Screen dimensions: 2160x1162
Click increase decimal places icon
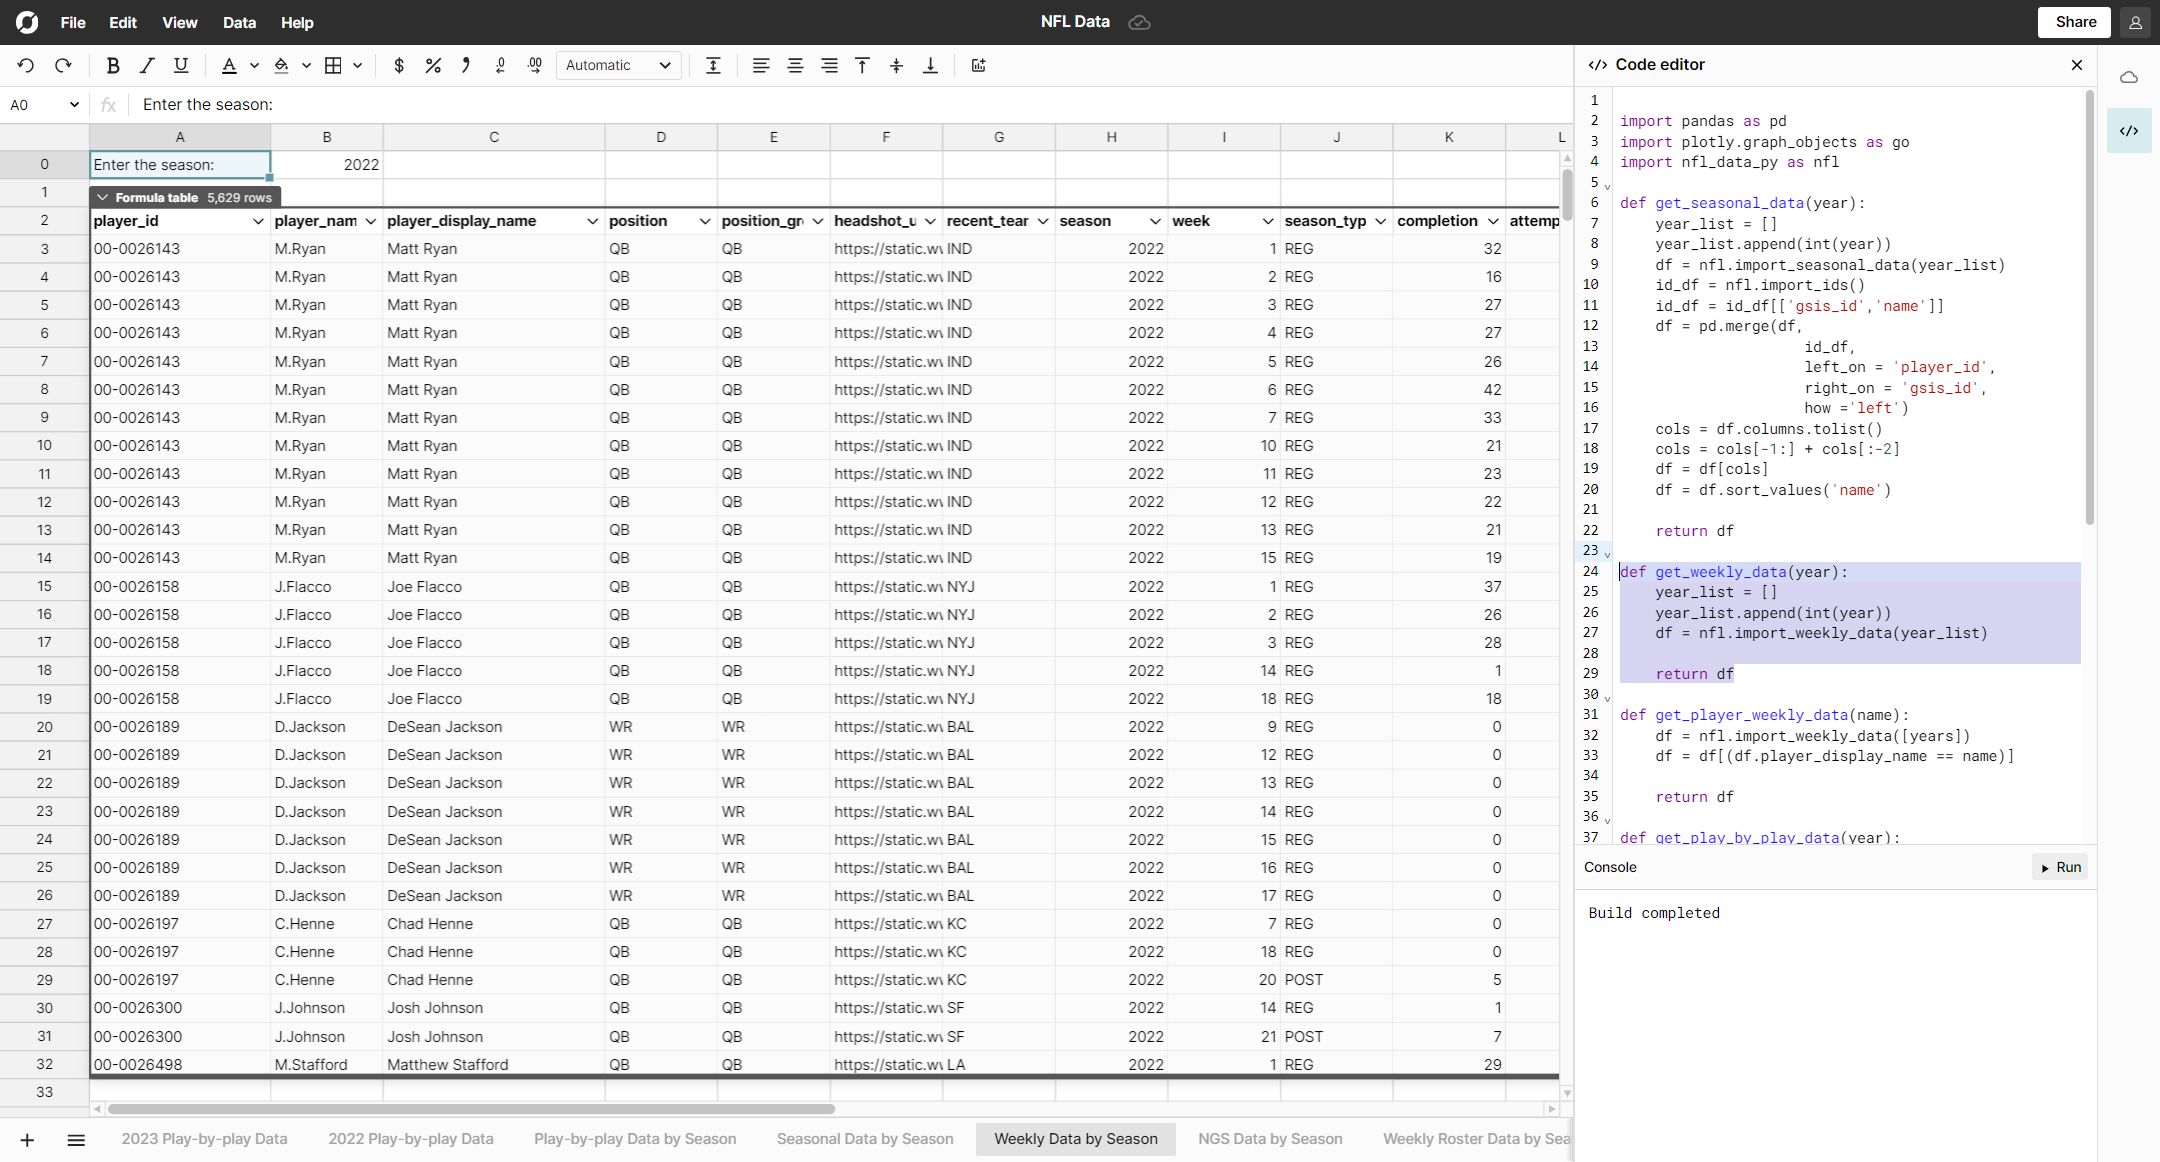(535, 65)
